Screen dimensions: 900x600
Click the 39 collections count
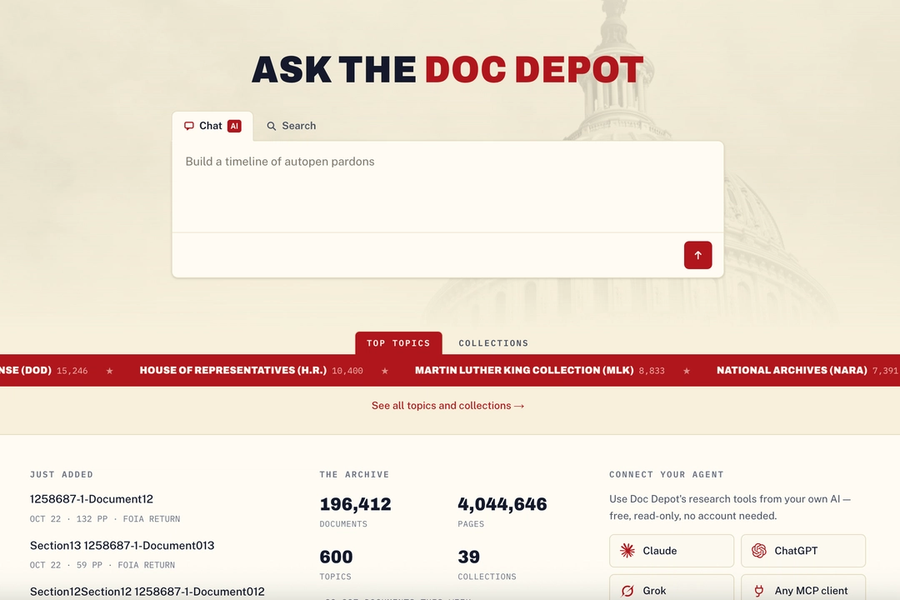(469, 557)
